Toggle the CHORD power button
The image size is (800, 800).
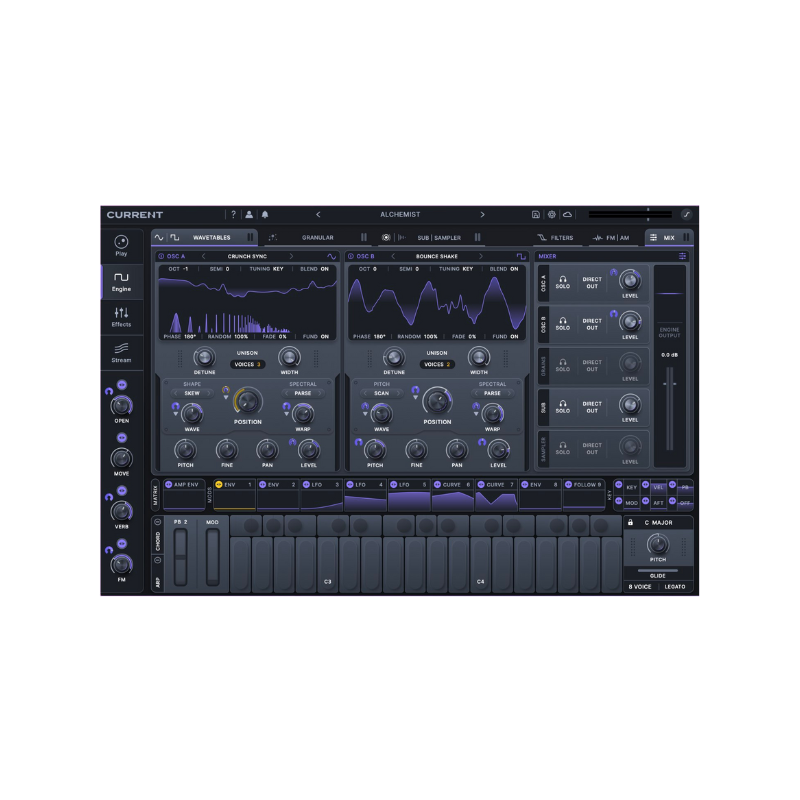point(158,522)
